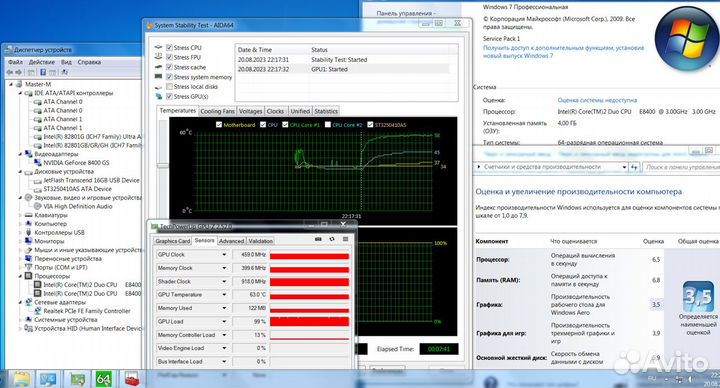Click GPU Load red sensor graph bar

309,321
